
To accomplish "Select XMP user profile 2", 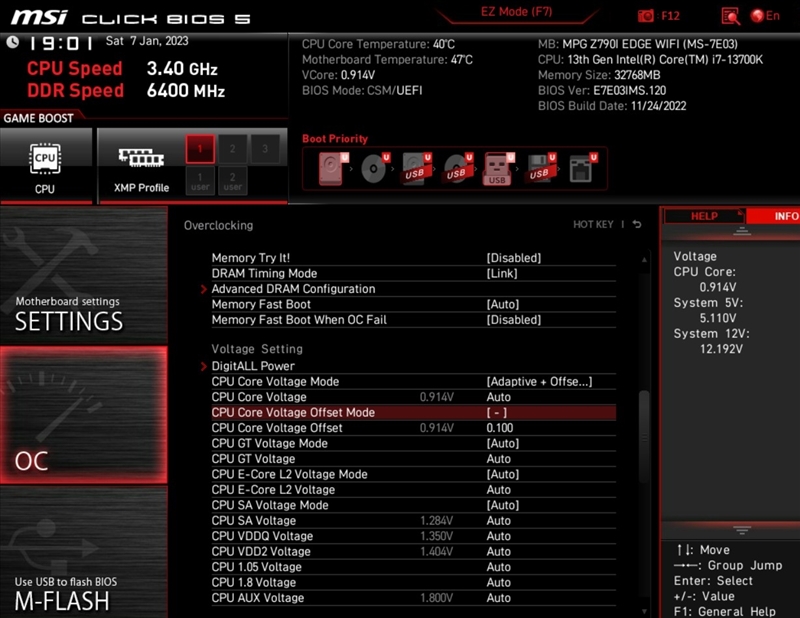I will (x=233, y=181).
